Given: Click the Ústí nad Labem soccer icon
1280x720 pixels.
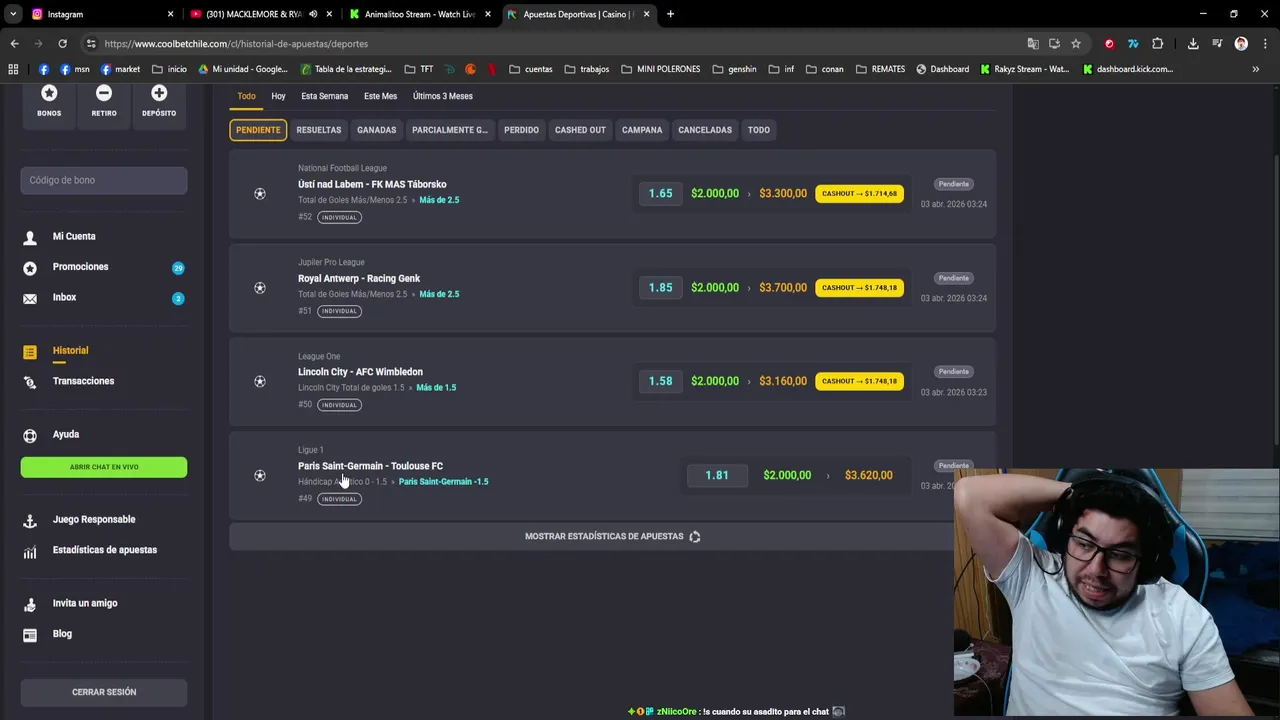Looking at the screenshot, I should (260, 194).
